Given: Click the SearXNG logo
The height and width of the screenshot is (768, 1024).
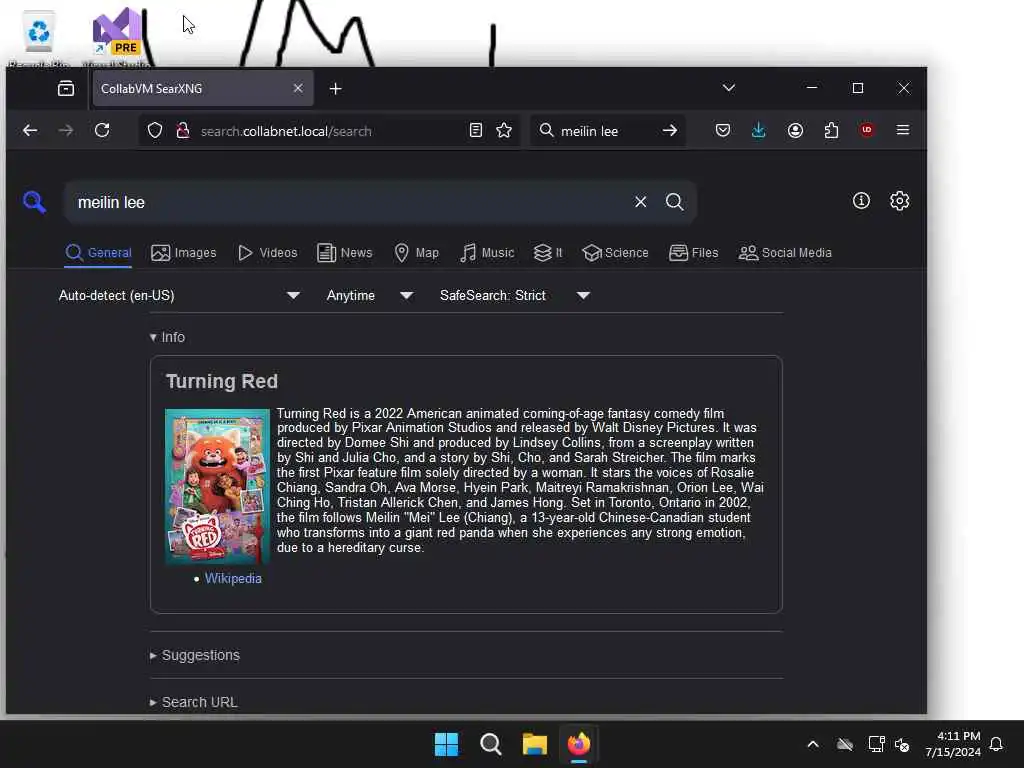Looking at the screenshot, I should tap(34, 202).
